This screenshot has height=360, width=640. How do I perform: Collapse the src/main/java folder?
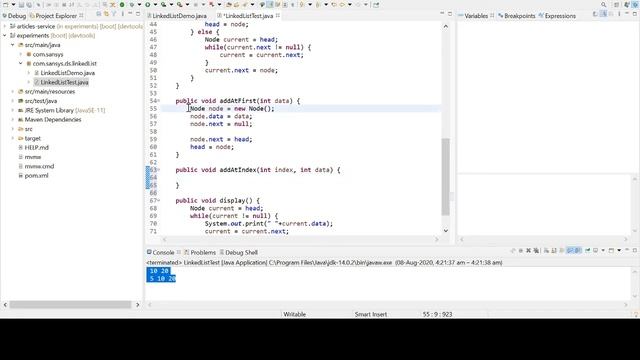[13, 45]
